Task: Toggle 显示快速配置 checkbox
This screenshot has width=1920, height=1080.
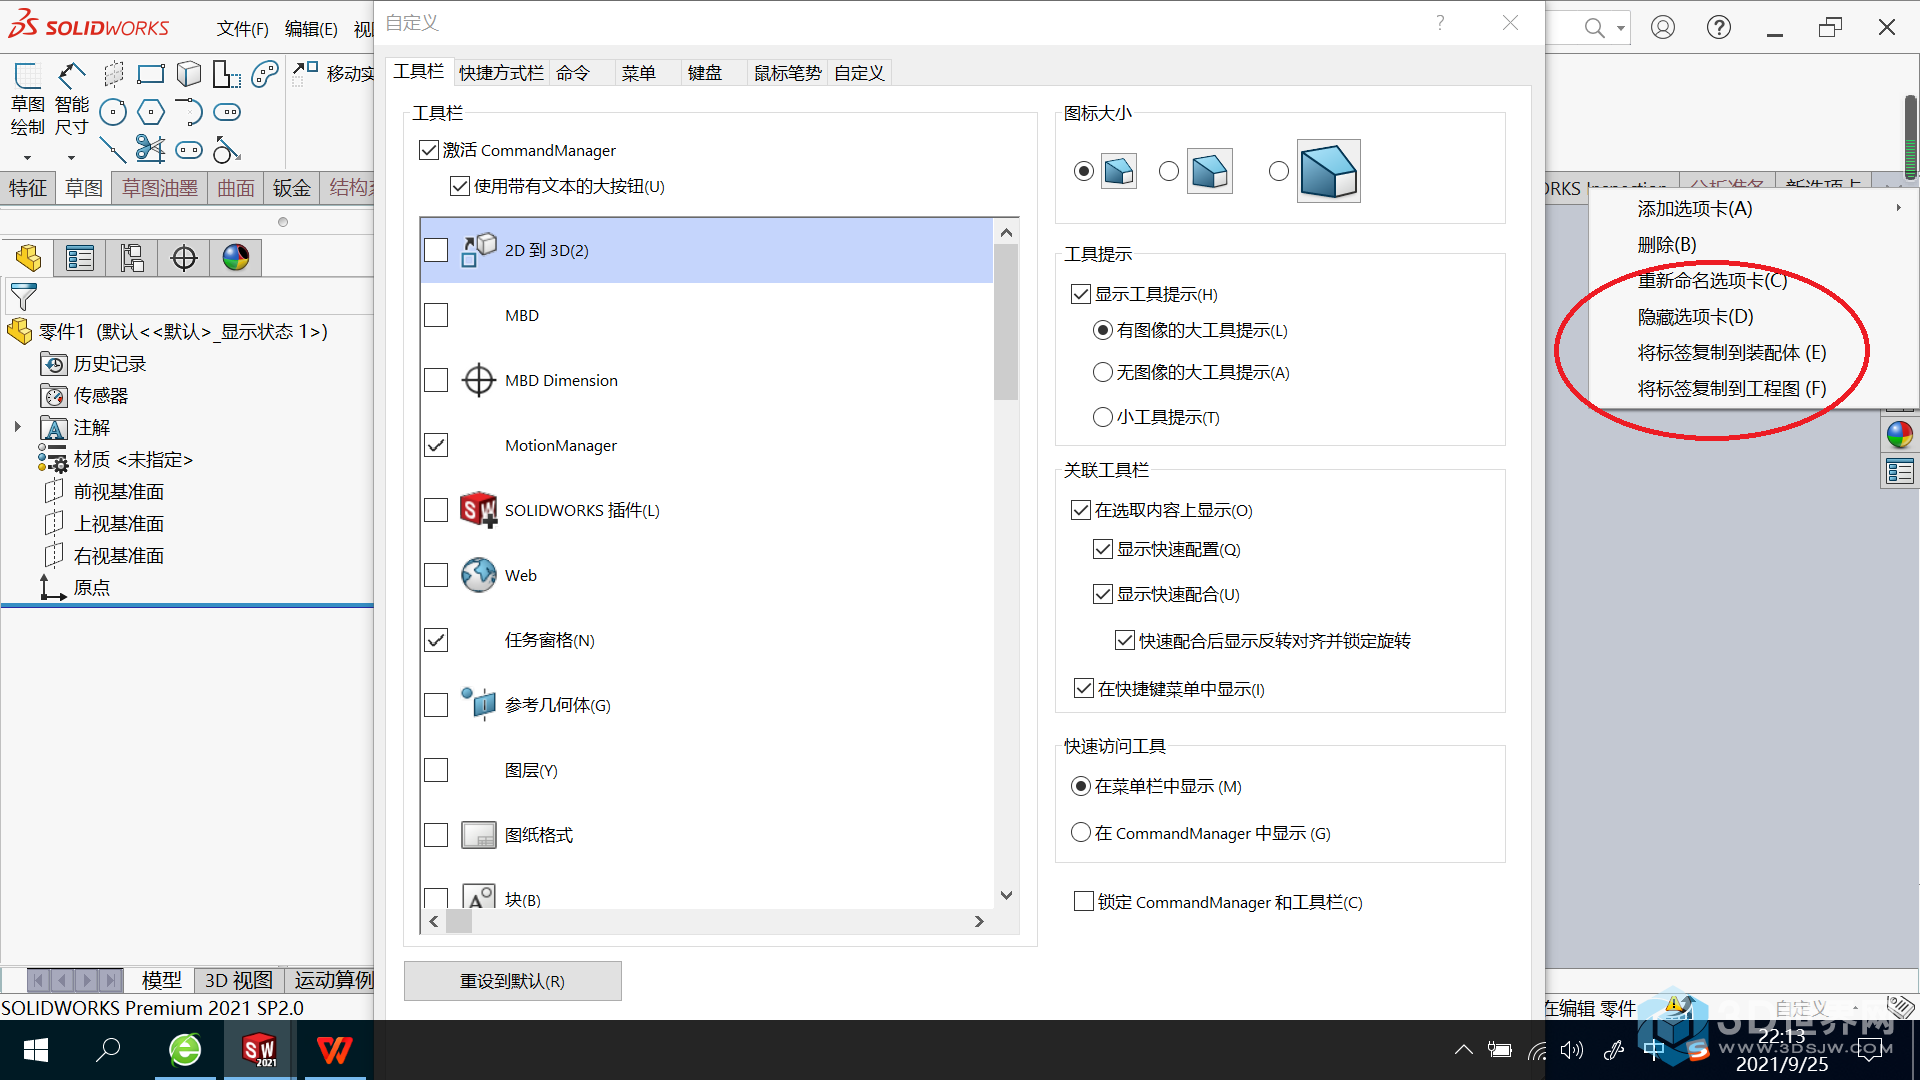Action: tap(1103, 549)
